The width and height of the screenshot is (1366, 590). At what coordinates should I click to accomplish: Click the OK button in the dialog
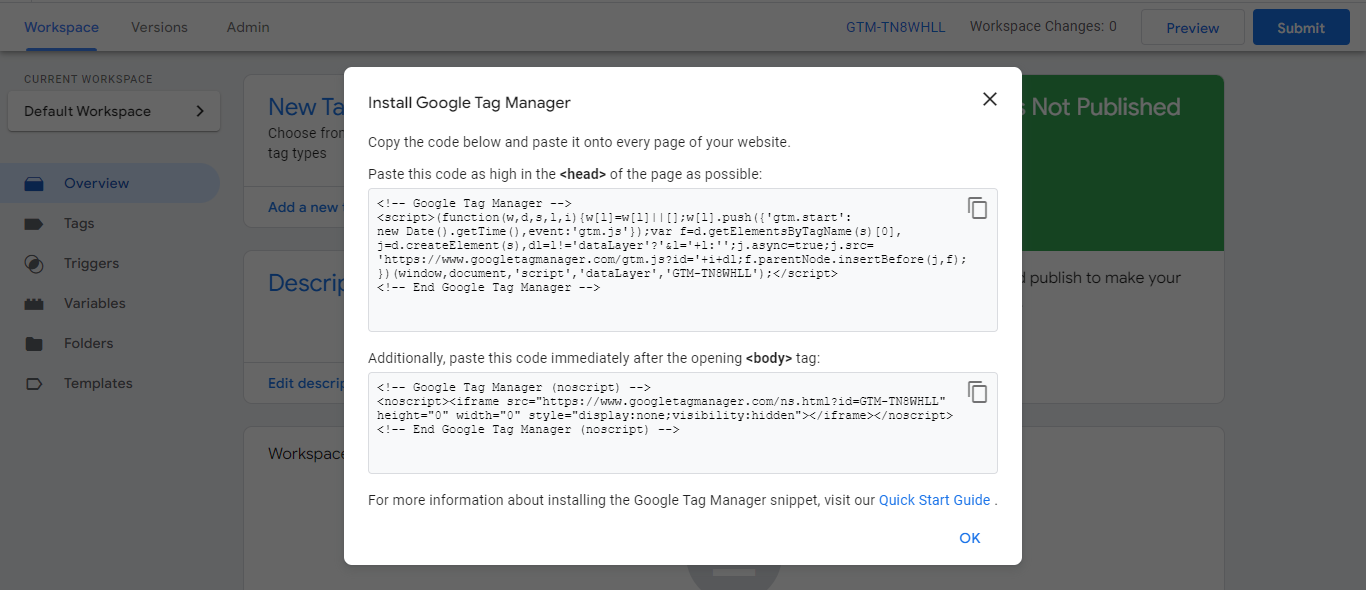pos(970,538)
